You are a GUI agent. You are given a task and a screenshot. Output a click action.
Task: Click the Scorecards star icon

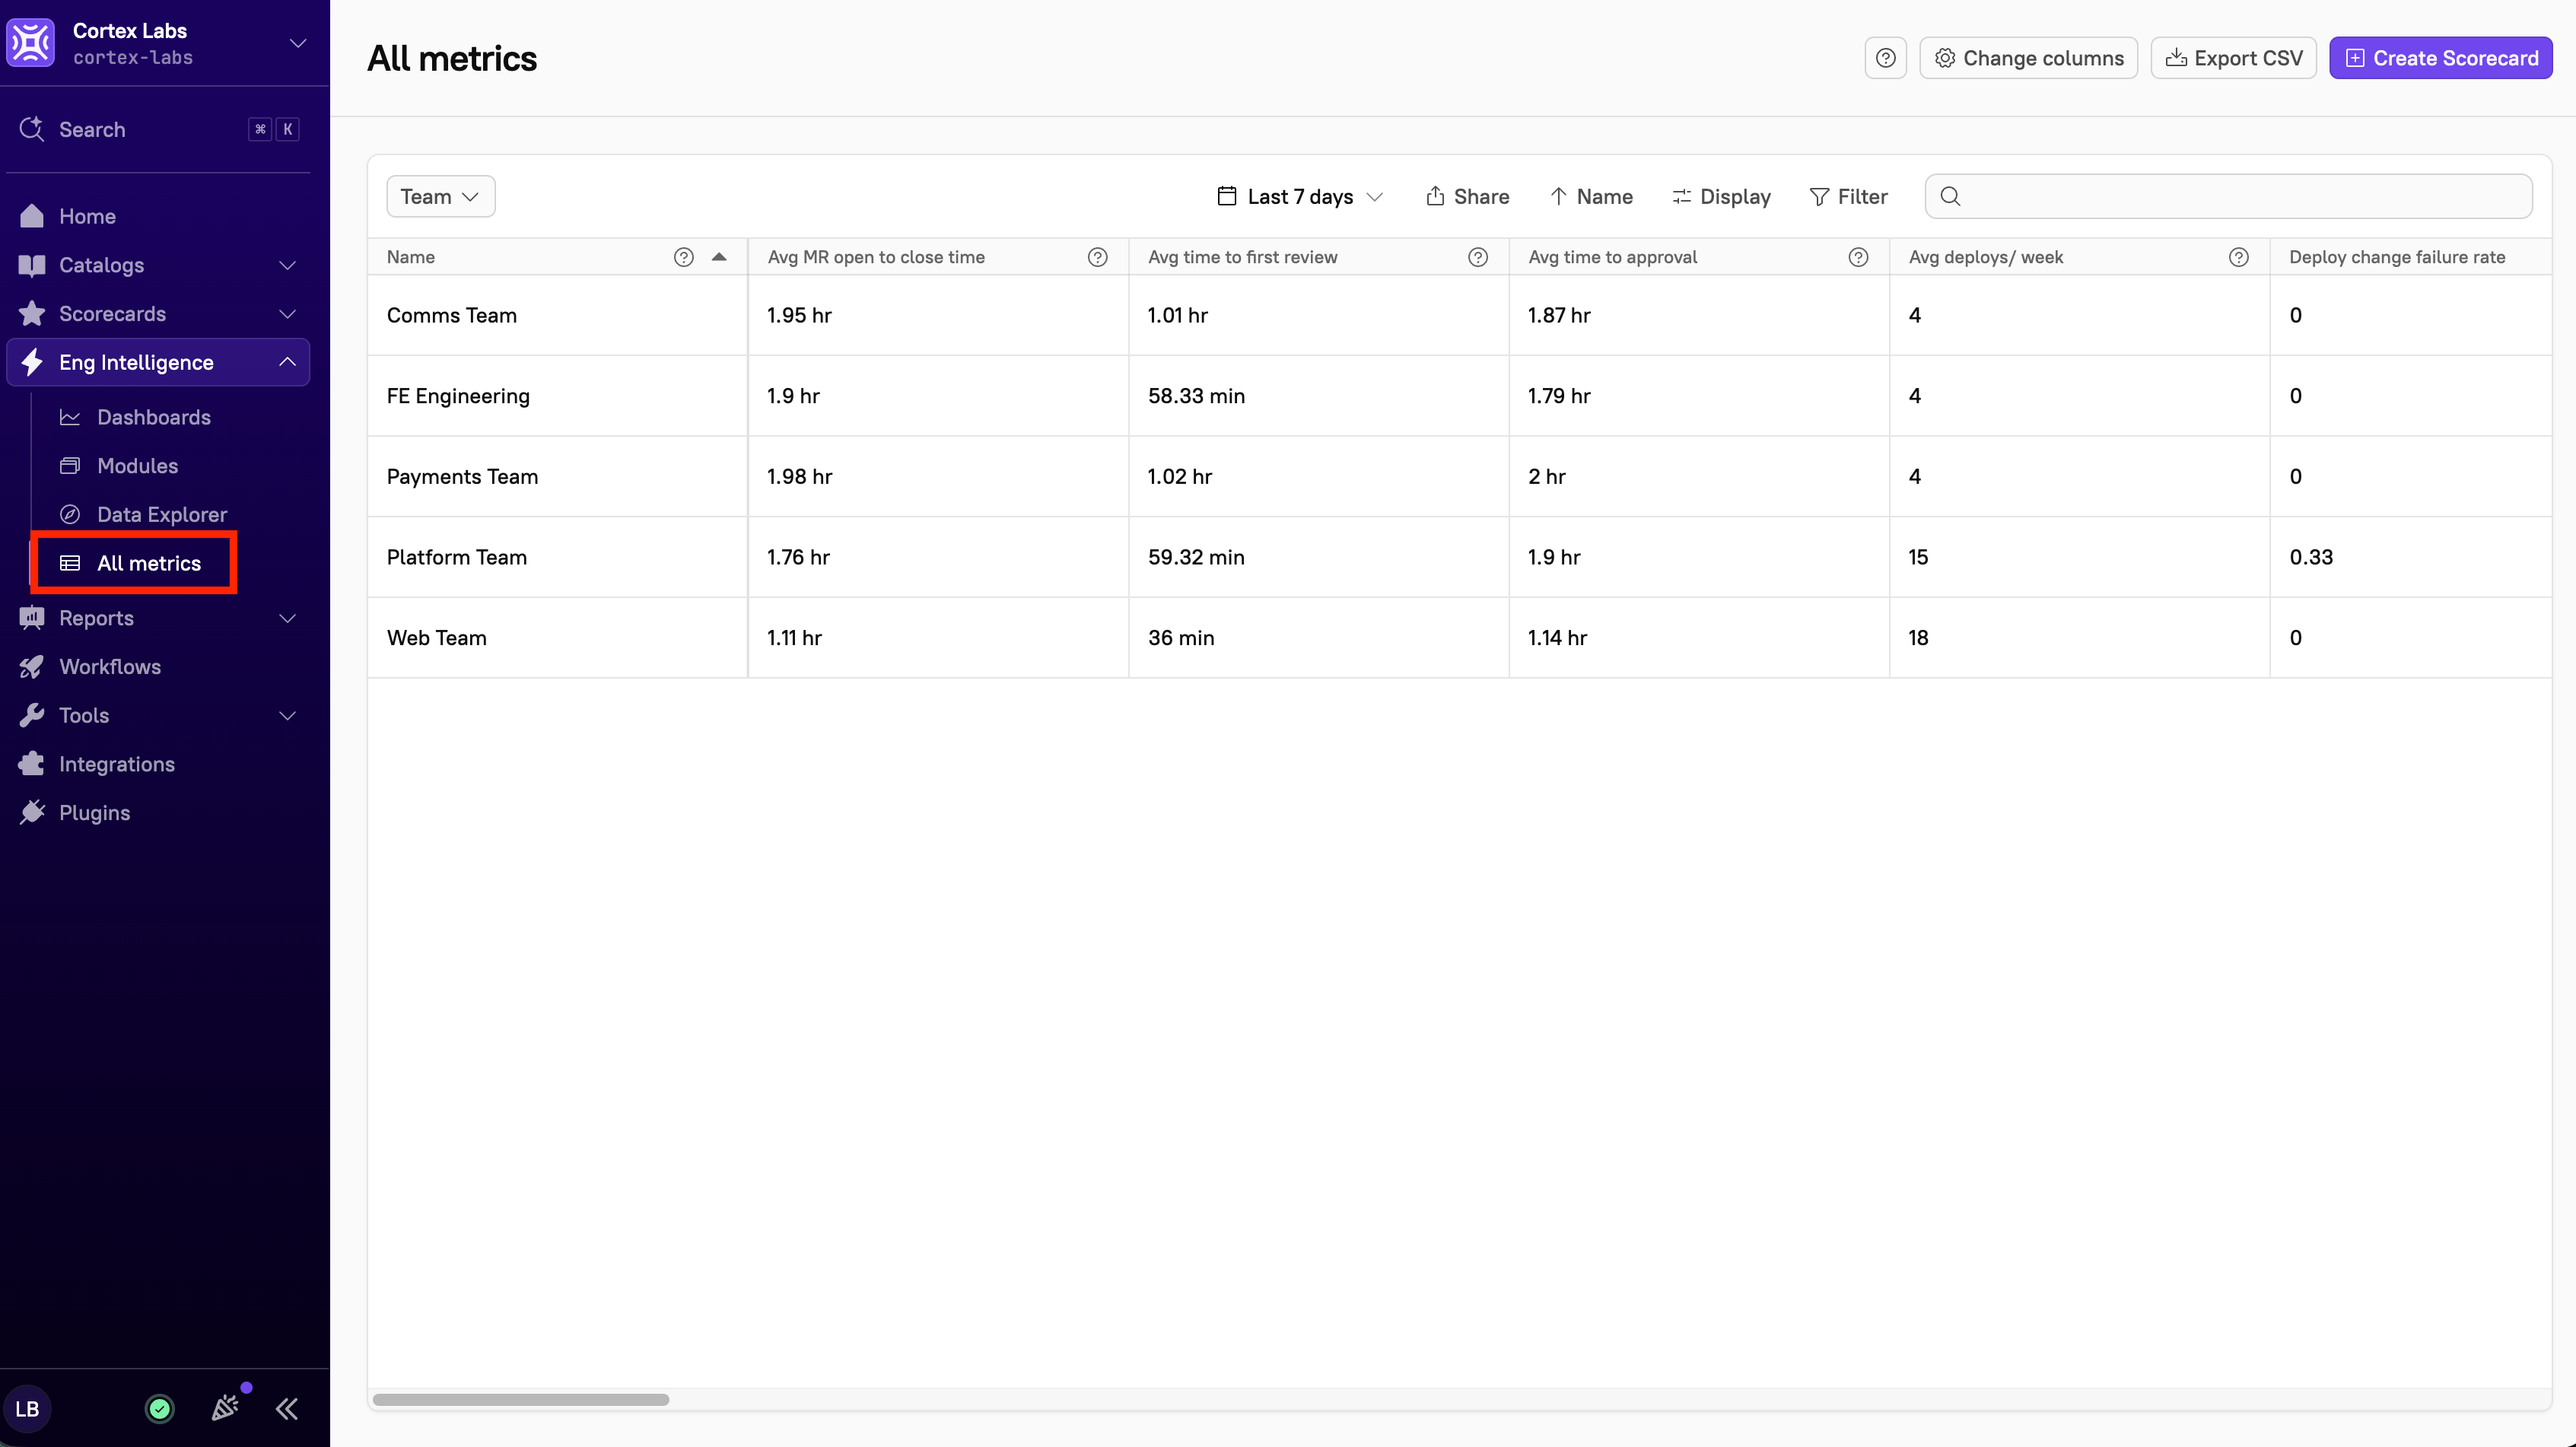[32, 314]
